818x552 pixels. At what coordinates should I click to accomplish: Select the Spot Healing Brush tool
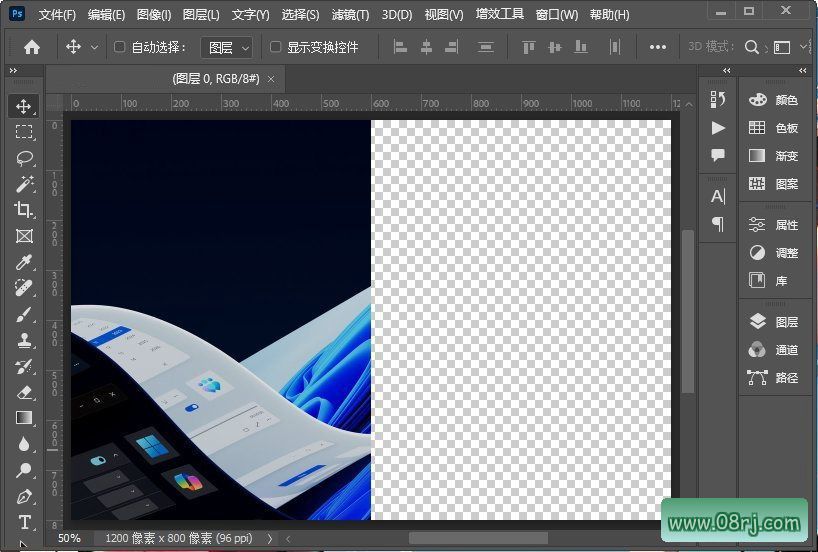(x=23, y=288)
